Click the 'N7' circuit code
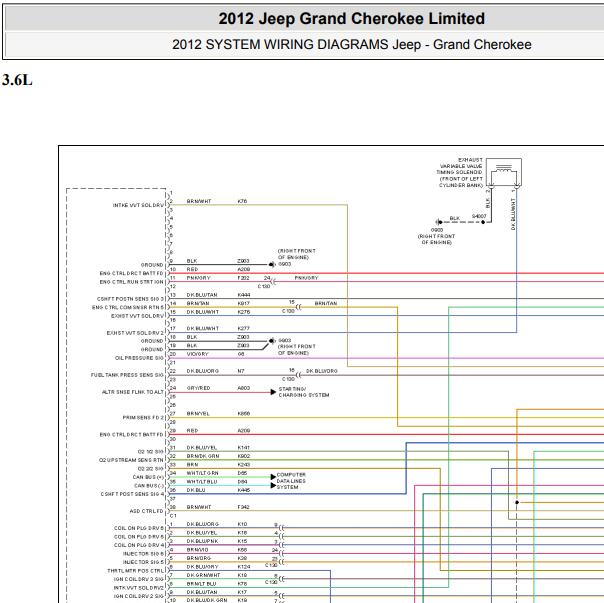This screenshot has width=604, height=603. pos(241,371)
